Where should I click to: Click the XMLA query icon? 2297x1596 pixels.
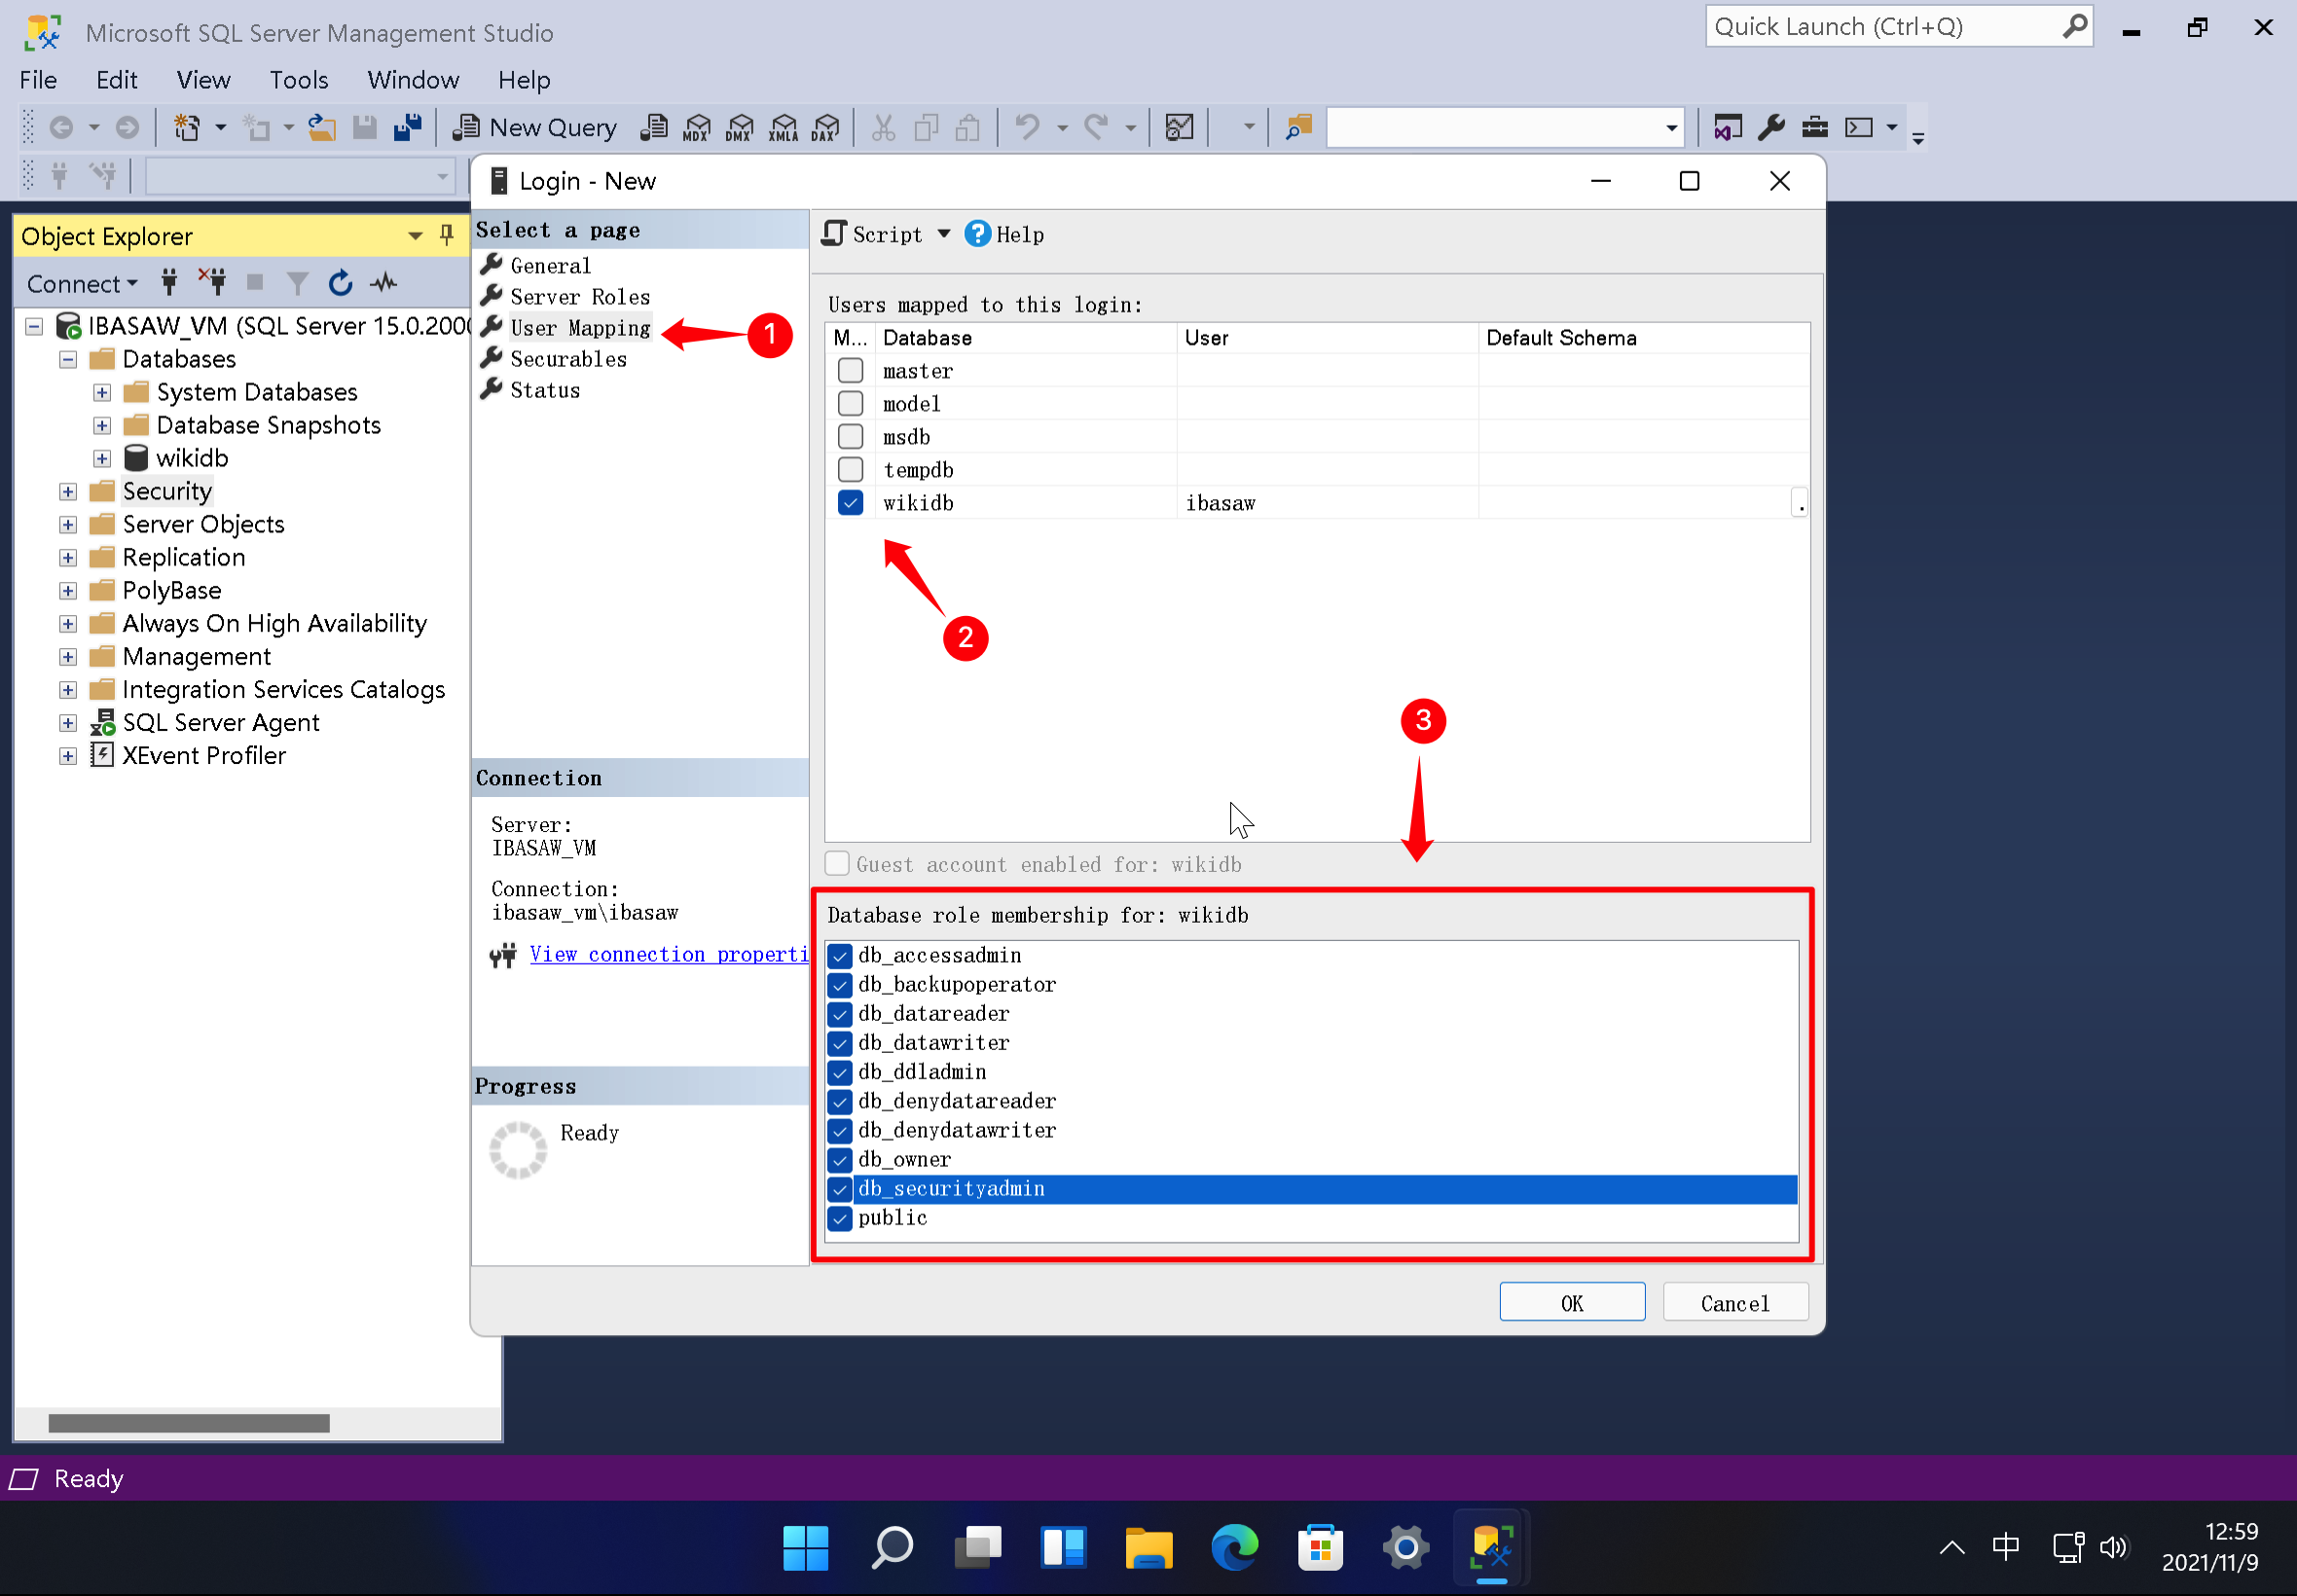point(783,127)
